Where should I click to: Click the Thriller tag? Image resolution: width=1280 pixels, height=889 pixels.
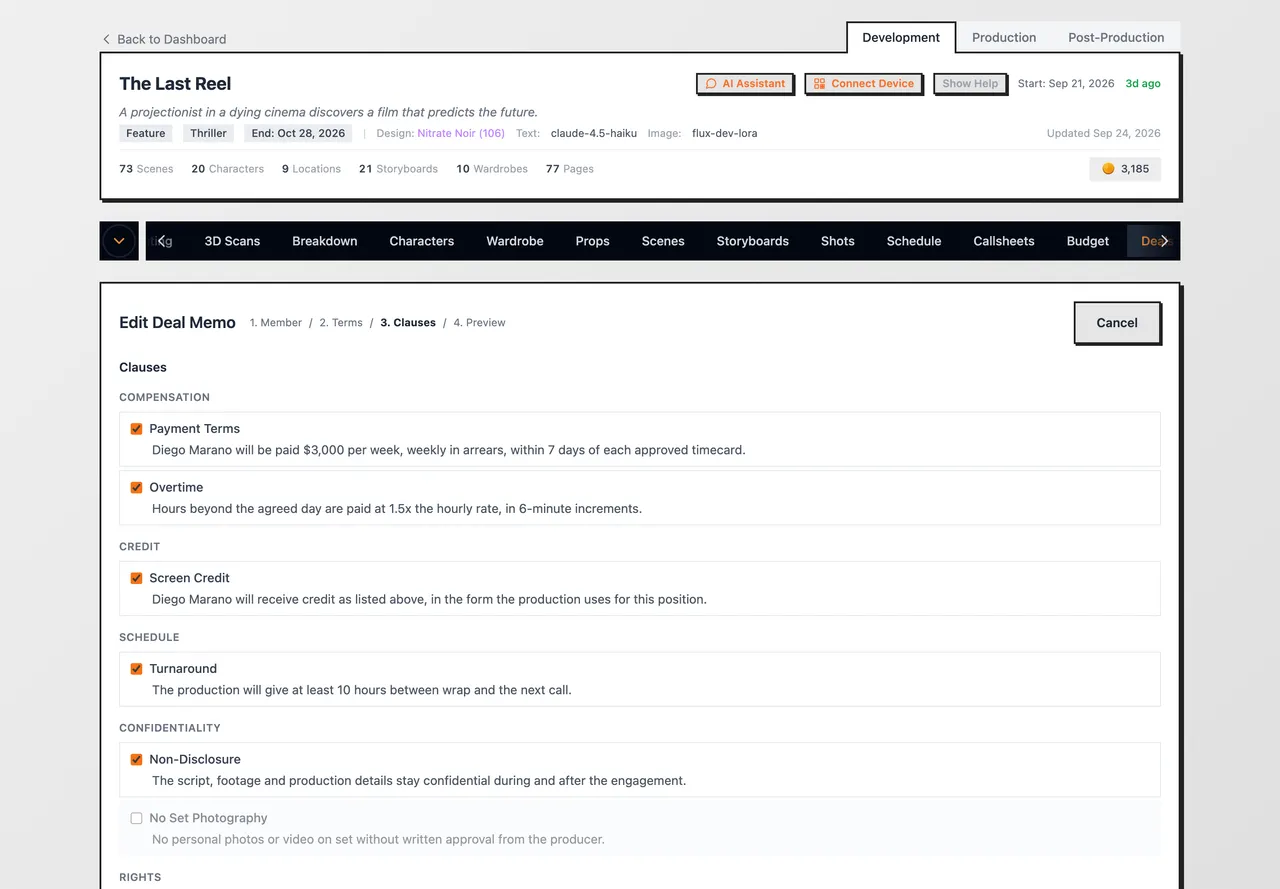point(209,133)
